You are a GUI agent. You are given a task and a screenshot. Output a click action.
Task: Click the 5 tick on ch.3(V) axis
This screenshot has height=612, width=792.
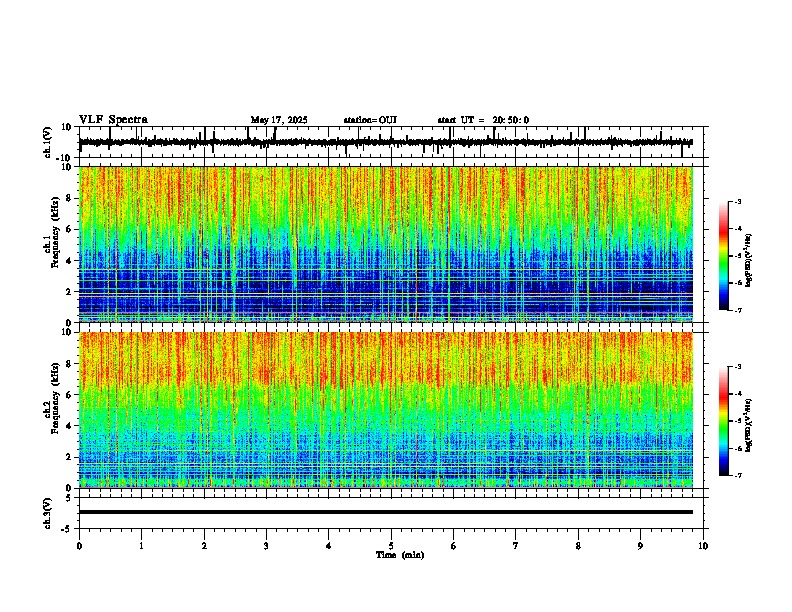(x=70, y=498)
